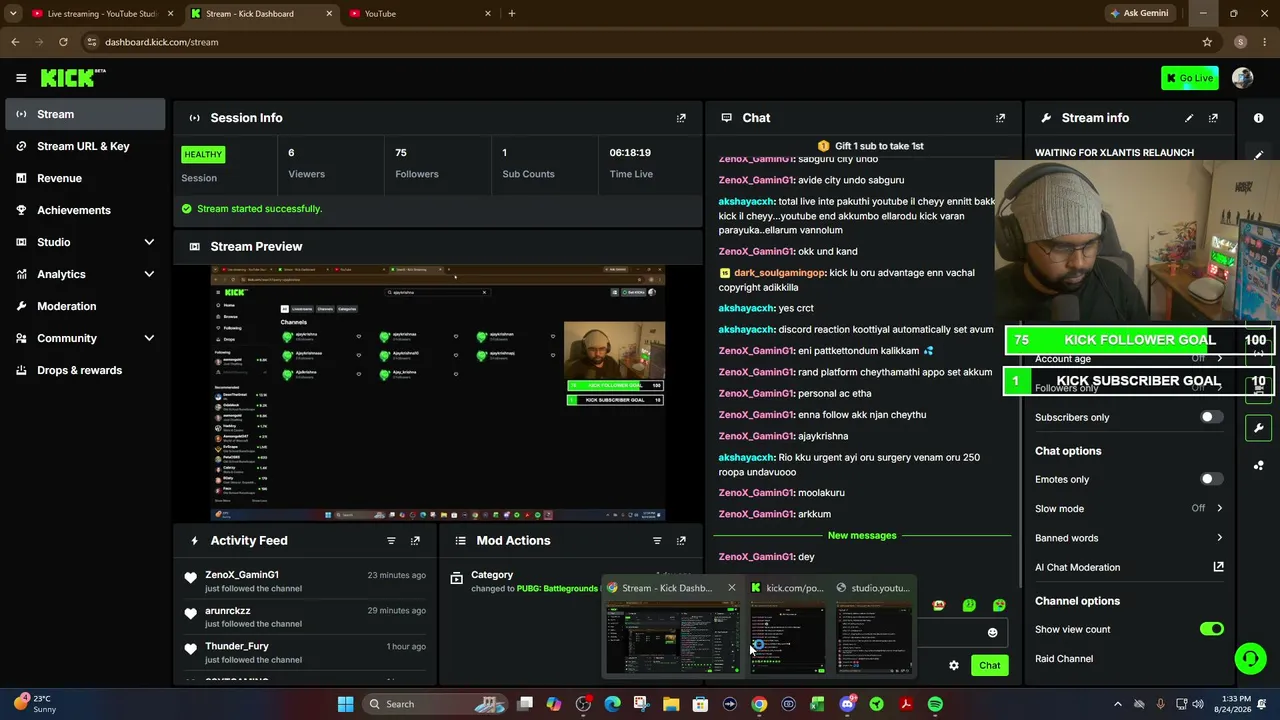Screen dimensions: 1280x720
Task: Open the emoji picker in chat box
Action: click(x=992, y=632)
